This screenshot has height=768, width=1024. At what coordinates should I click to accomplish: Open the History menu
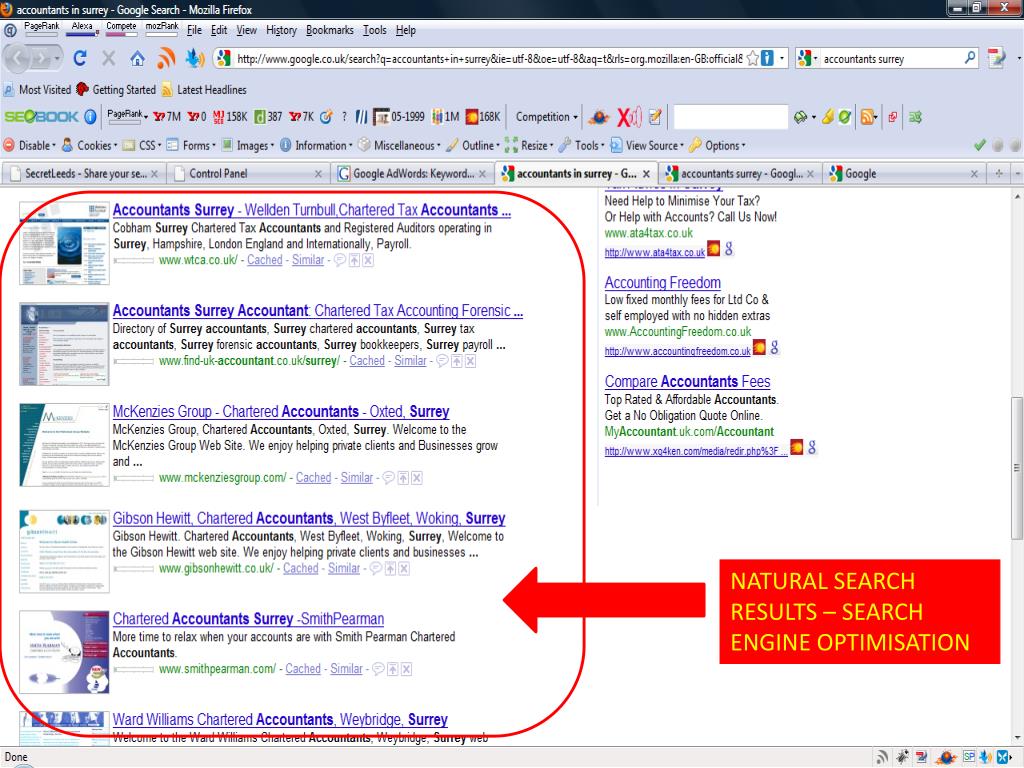[x=281, y=30]
